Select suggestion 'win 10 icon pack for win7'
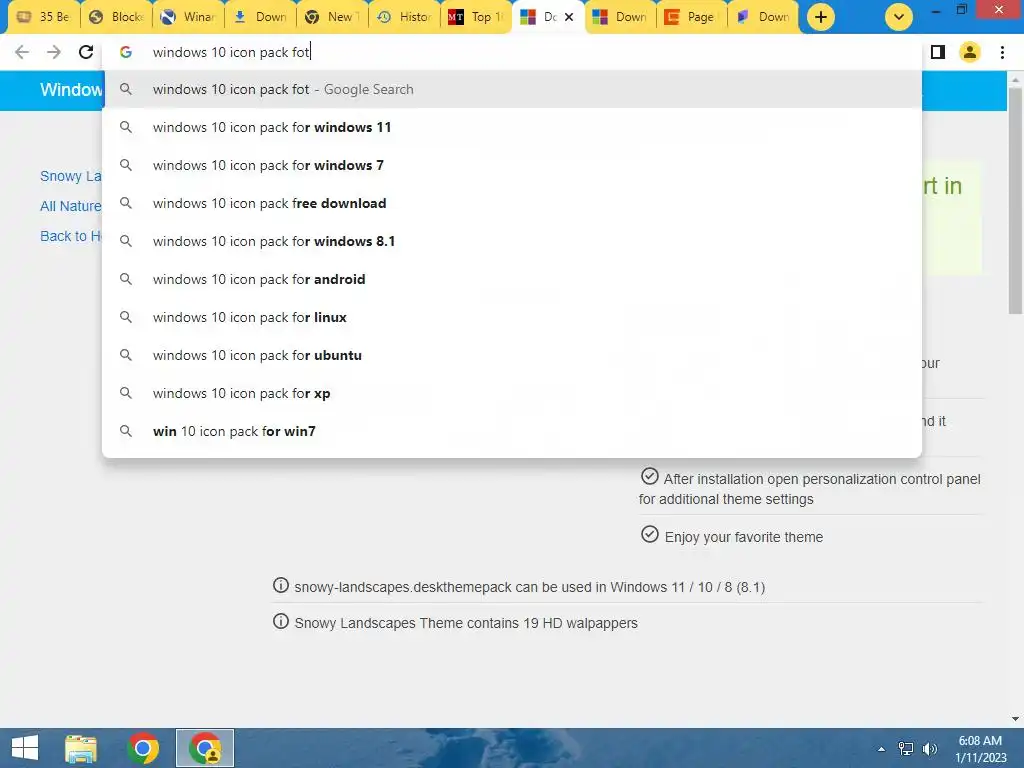The width and height of the screenshot is (1024, 768). click(x=512, y=431)
